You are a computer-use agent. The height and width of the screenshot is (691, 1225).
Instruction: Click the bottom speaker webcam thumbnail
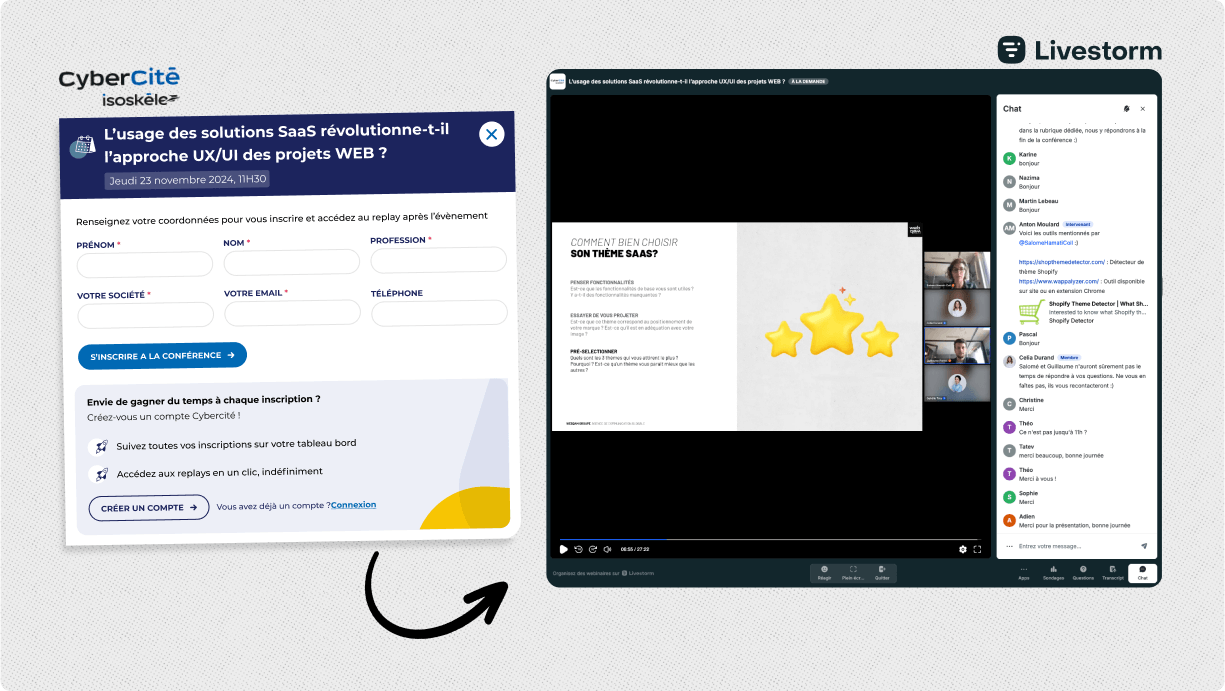(957, 383)
